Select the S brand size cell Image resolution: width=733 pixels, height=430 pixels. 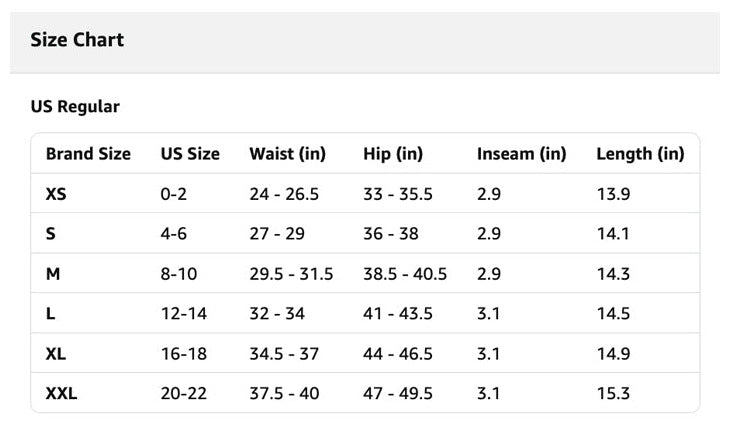(50, 234)
